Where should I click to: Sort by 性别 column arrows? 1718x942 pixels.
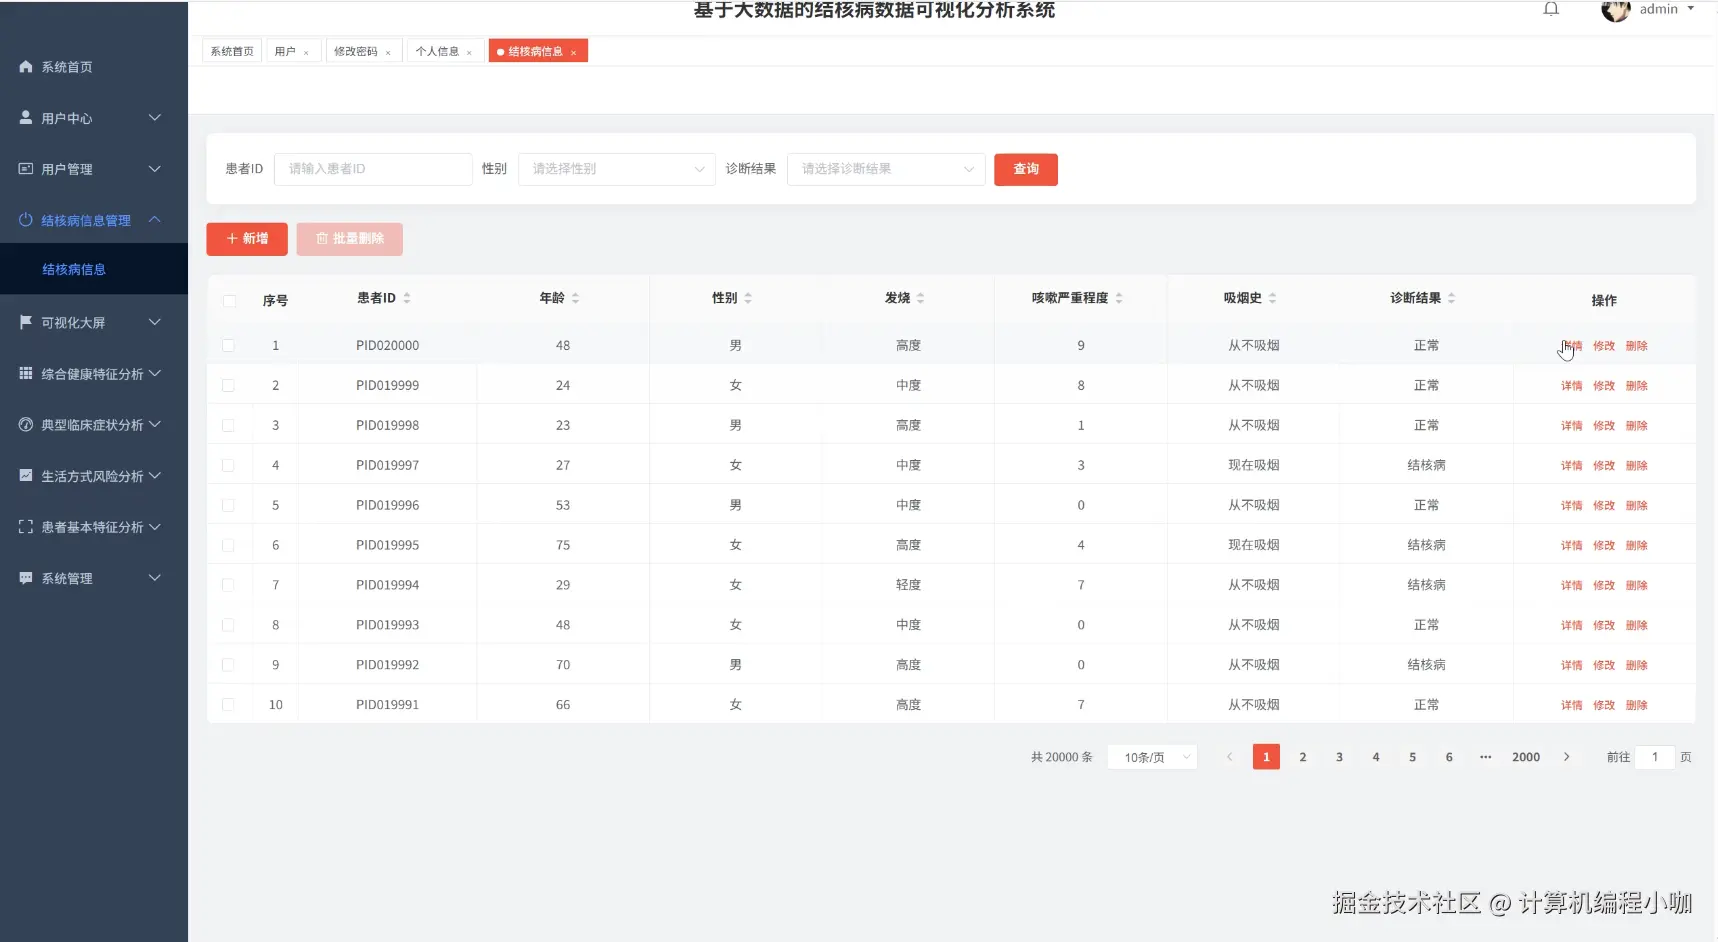[x=748, y=298]
